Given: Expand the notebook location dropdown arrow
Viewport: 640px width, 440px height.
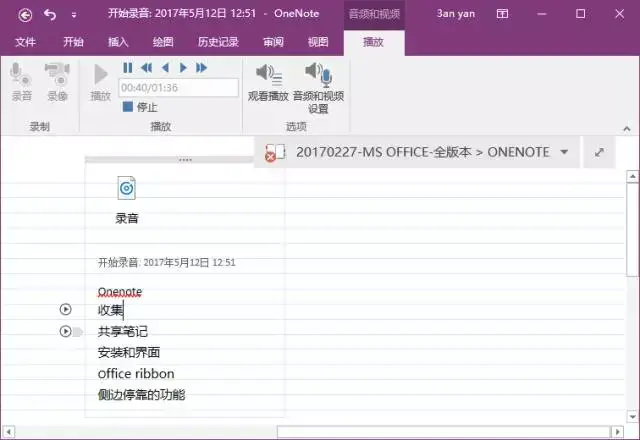Looking at the screenshot, I should [x=564, y=152].
